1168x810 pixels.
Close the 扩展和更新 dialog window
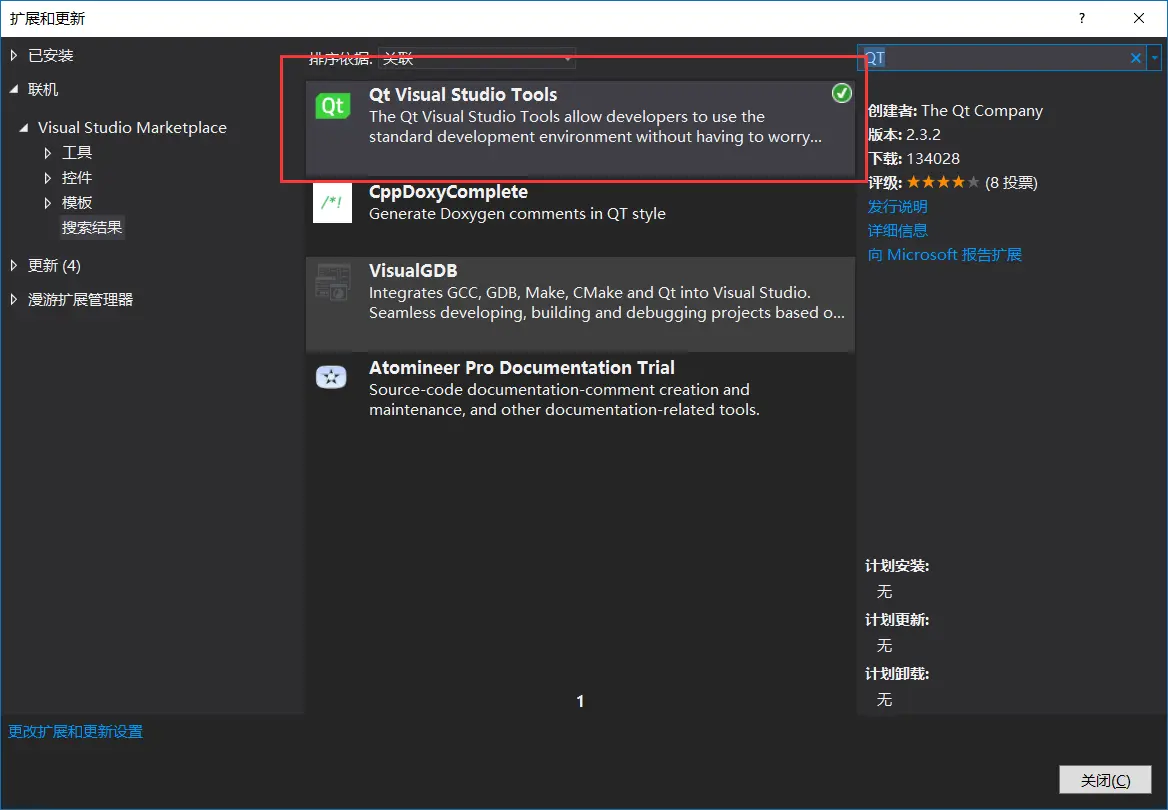pos(1139,18)
